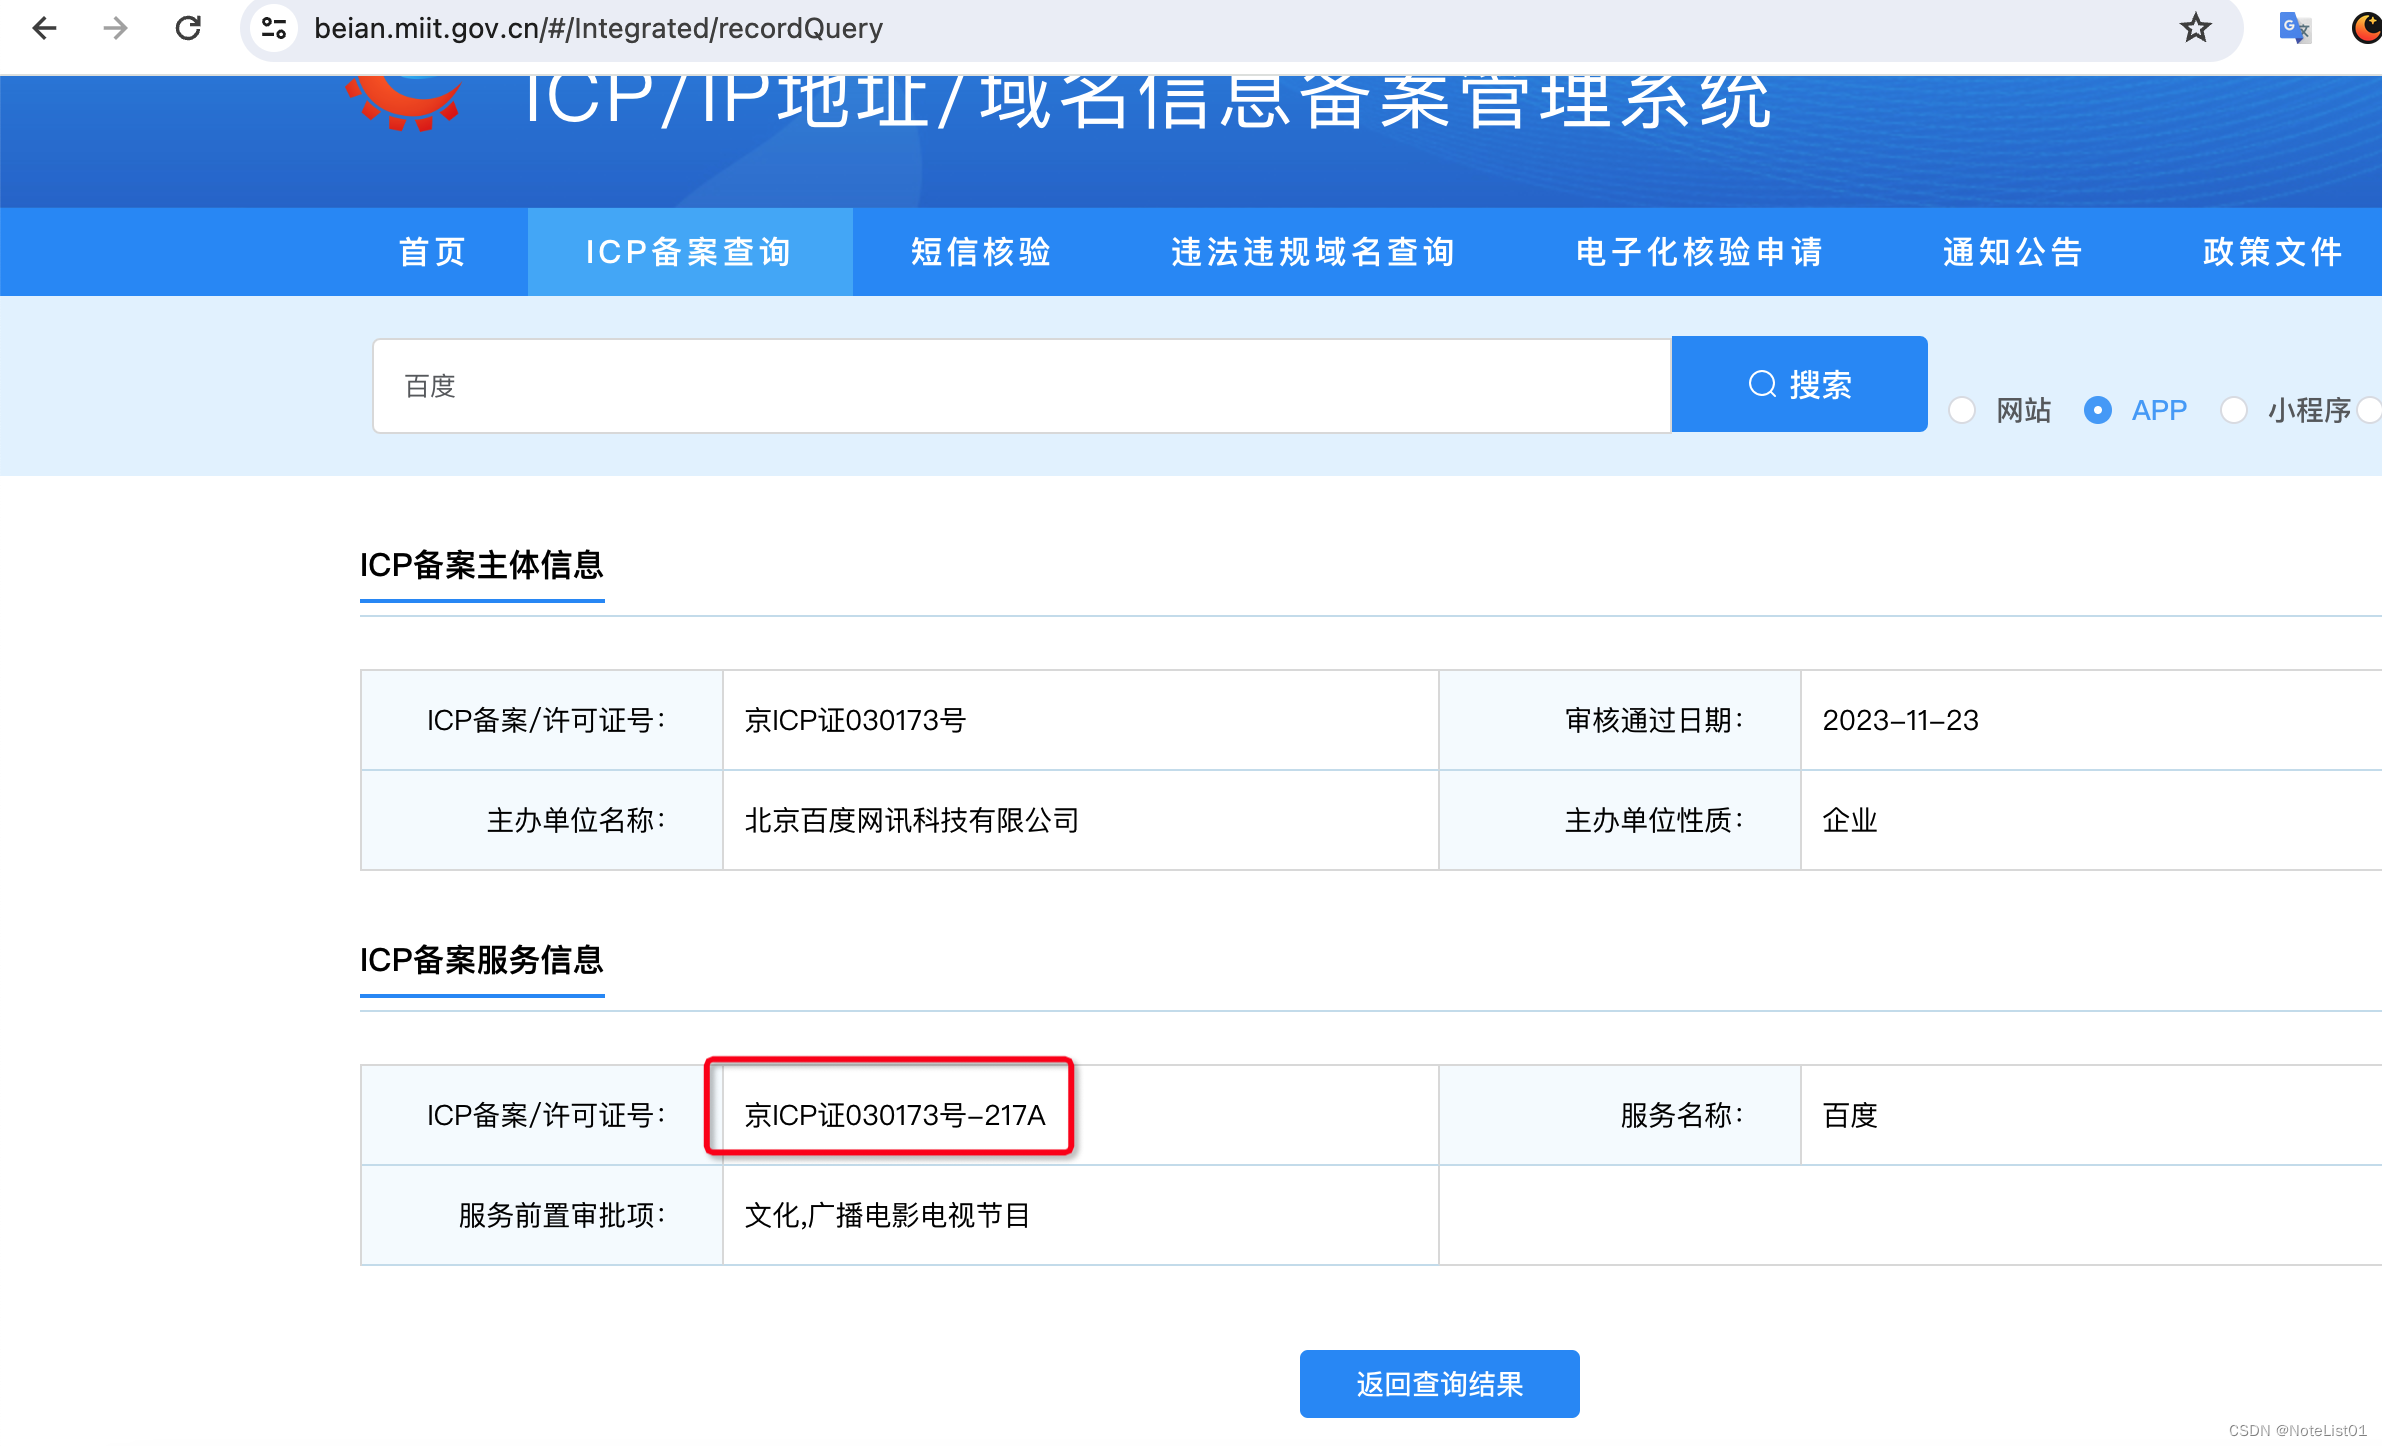Select the 网站 radio button
Image resolution: width=2382 pixels, height=1446 pixels.
tap(1962, 410)
